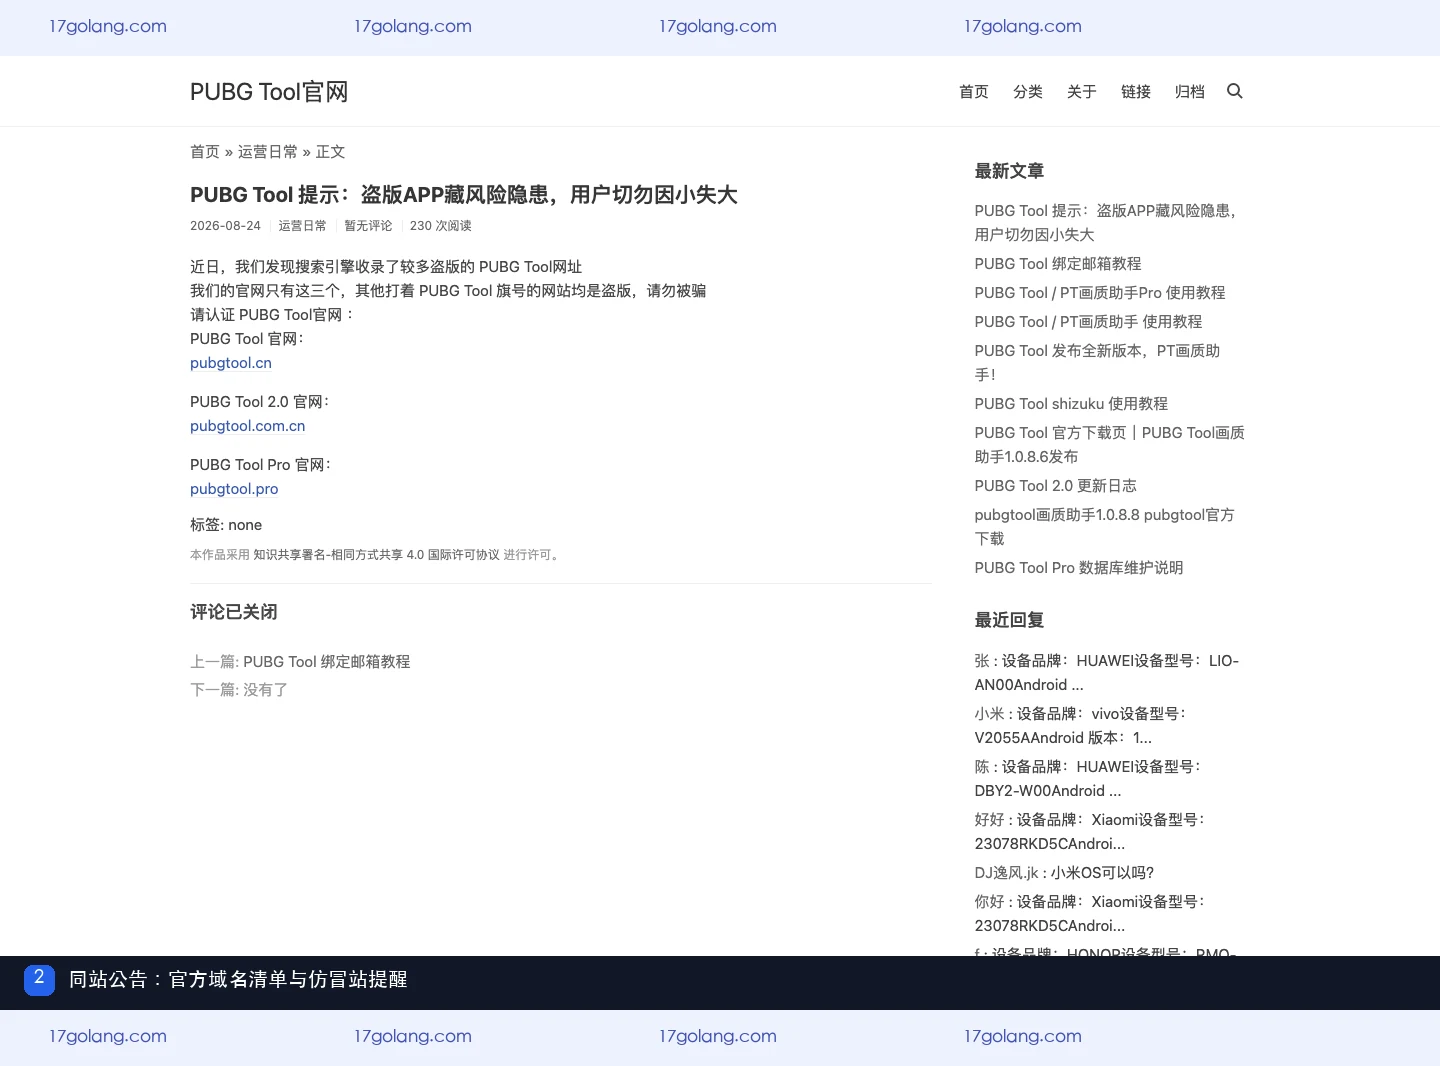Screen dimensions: 1440x1066
Task: Click the 230 次阅读 view count
Action: pos(441,226)
